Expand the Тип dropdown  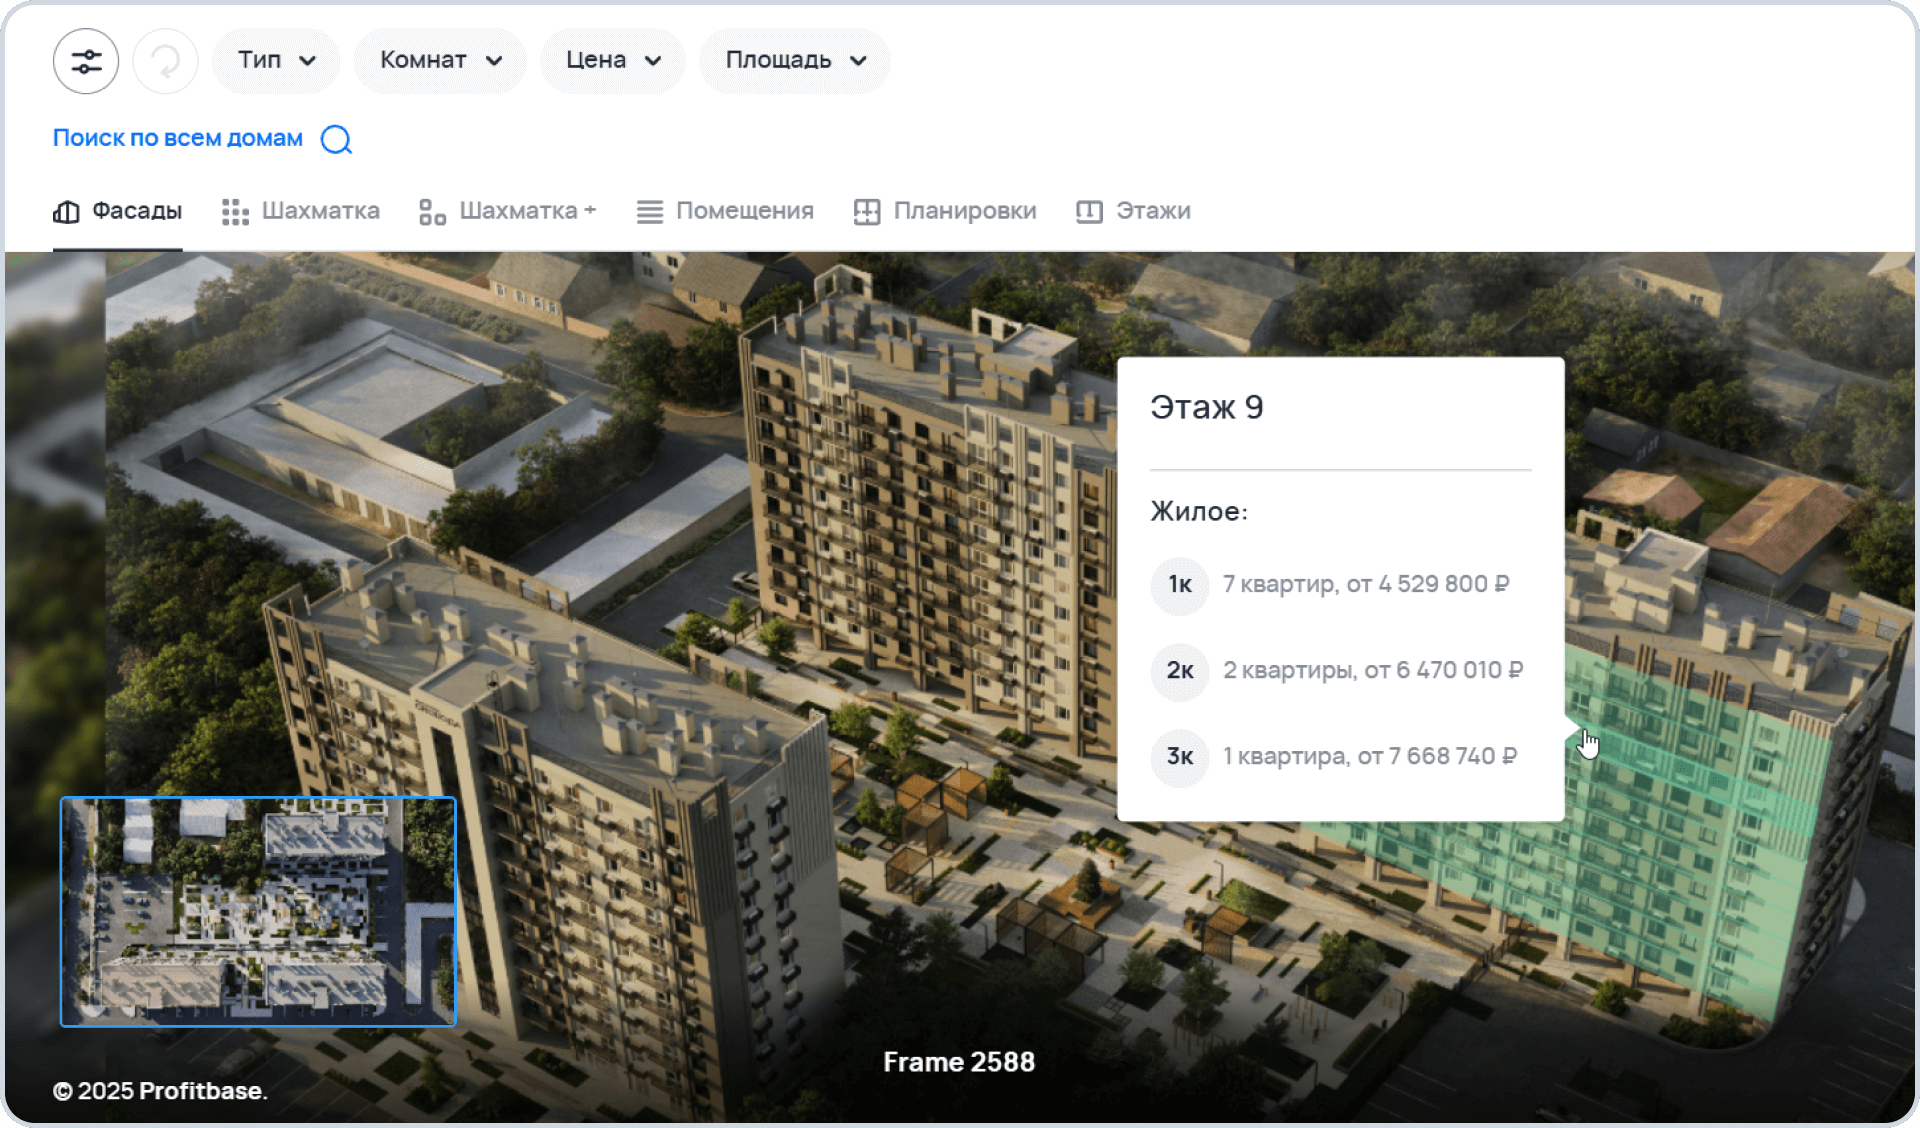[x=277, y=61]
